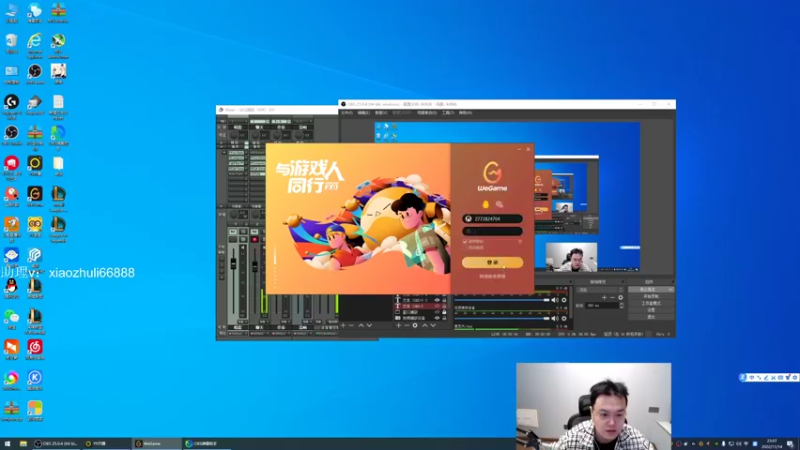Open WeGame desktop shortcut
The width and height of the screenshot is (800, 450).
[x=35, y=196]
